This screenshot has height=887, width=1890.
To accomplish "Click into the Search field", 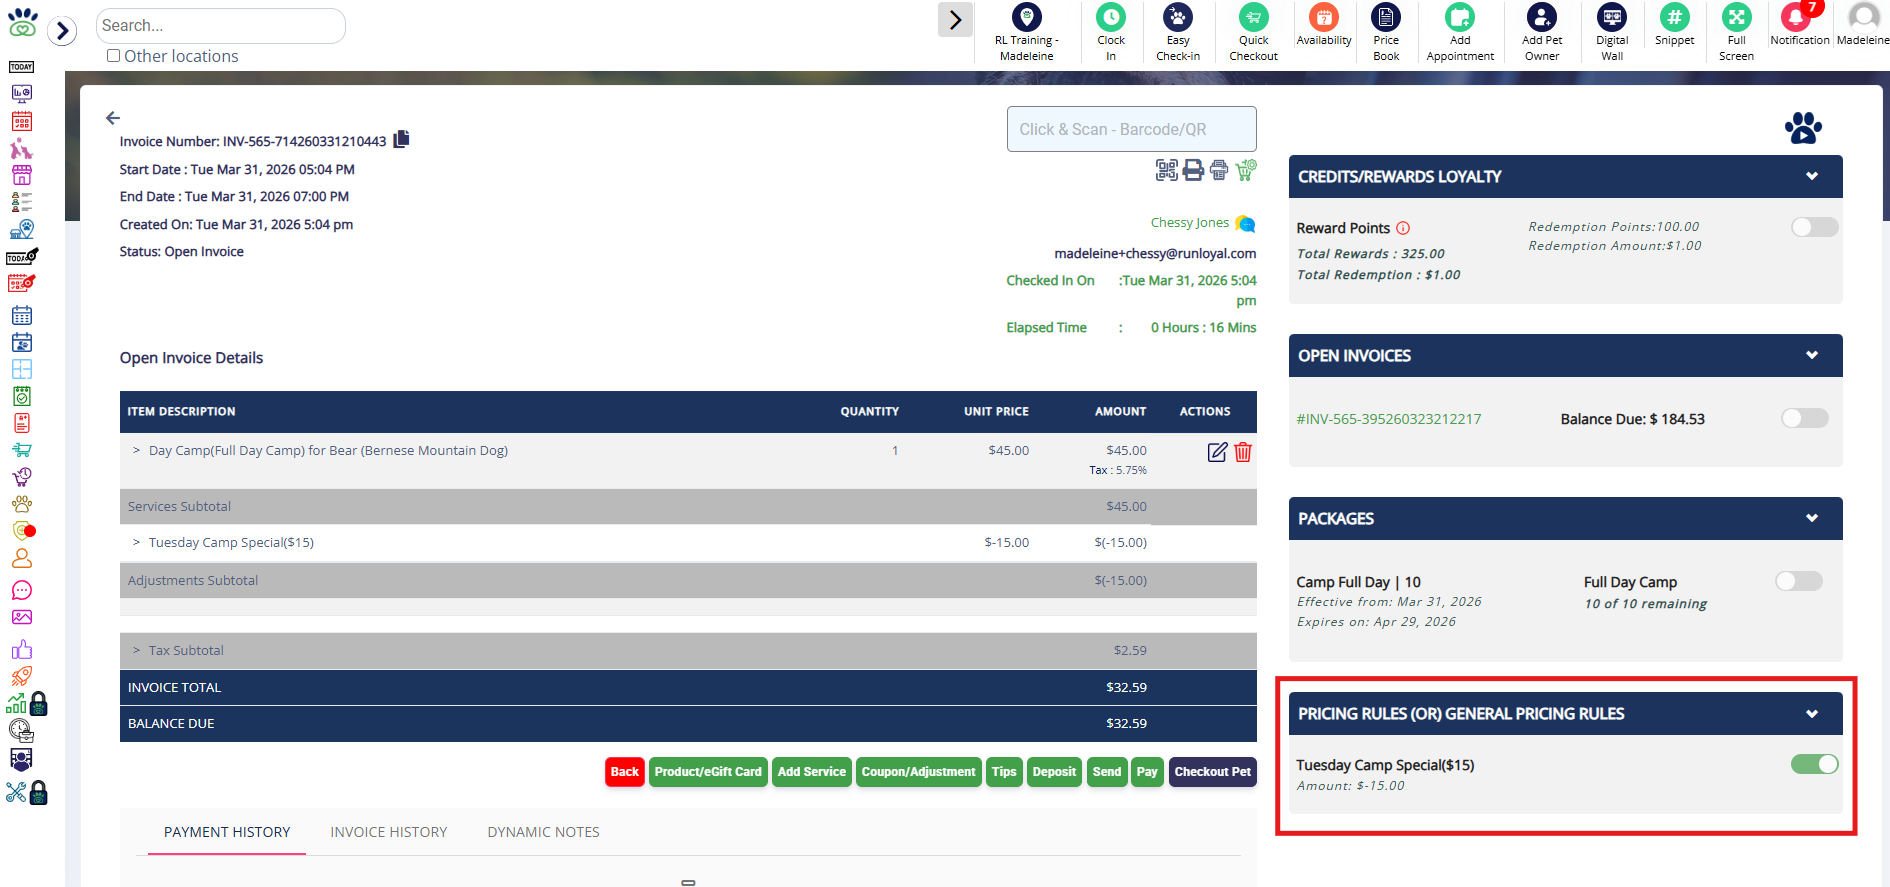I will click(221, 25).
